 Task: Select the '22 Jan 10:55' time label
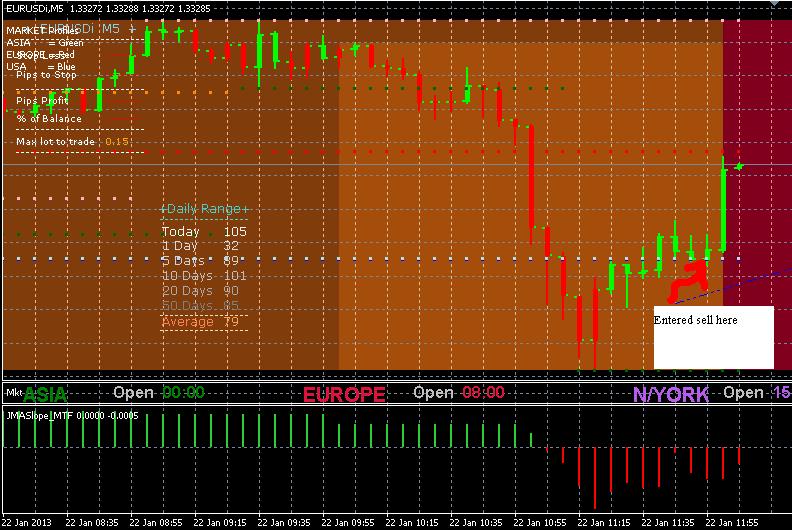(x=540, y=522)
